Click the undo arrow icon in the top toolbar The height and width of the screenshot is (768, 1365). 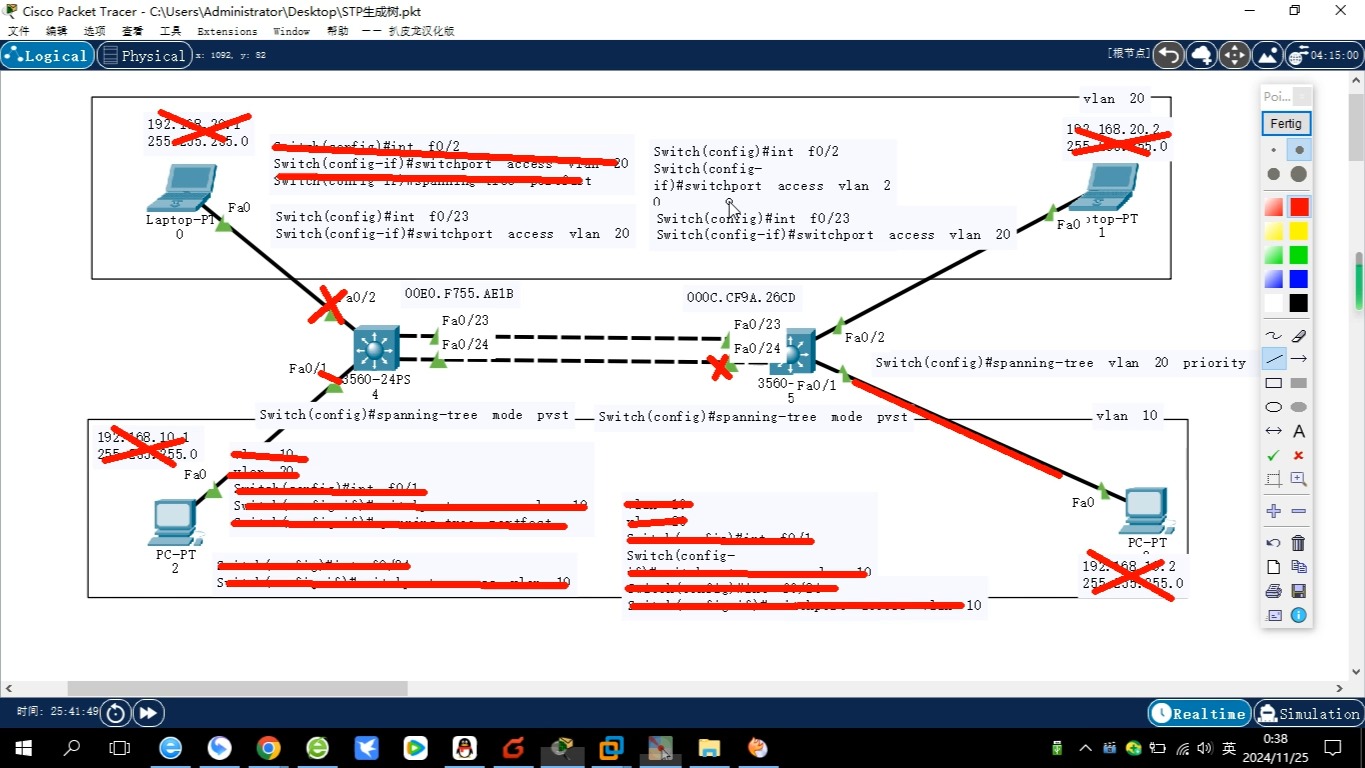coord(1168,55)
